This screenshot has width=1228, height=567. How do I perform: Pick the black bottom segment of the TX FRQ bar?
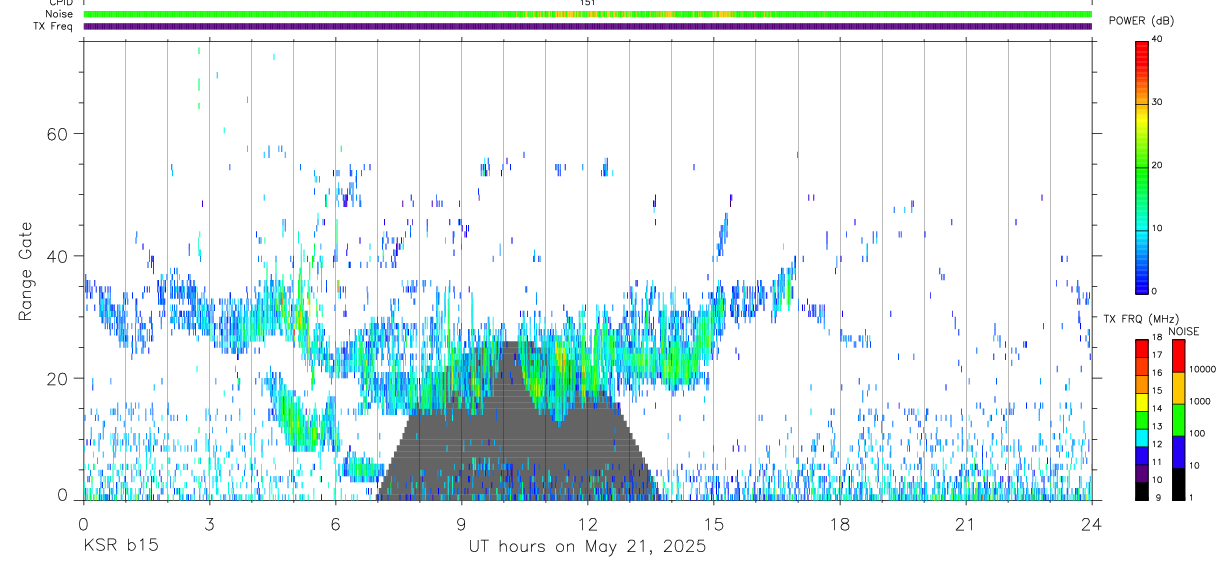1141,490
